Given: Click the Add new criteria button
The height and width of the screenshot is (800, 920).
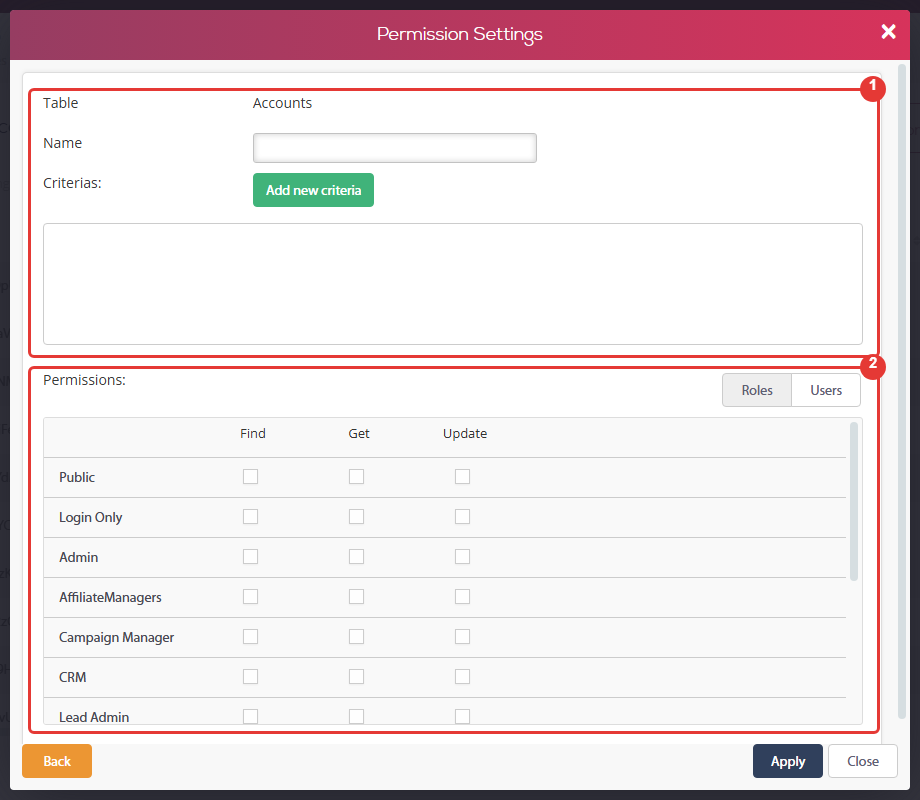Looking at the screenshot, I should [313, 190].
